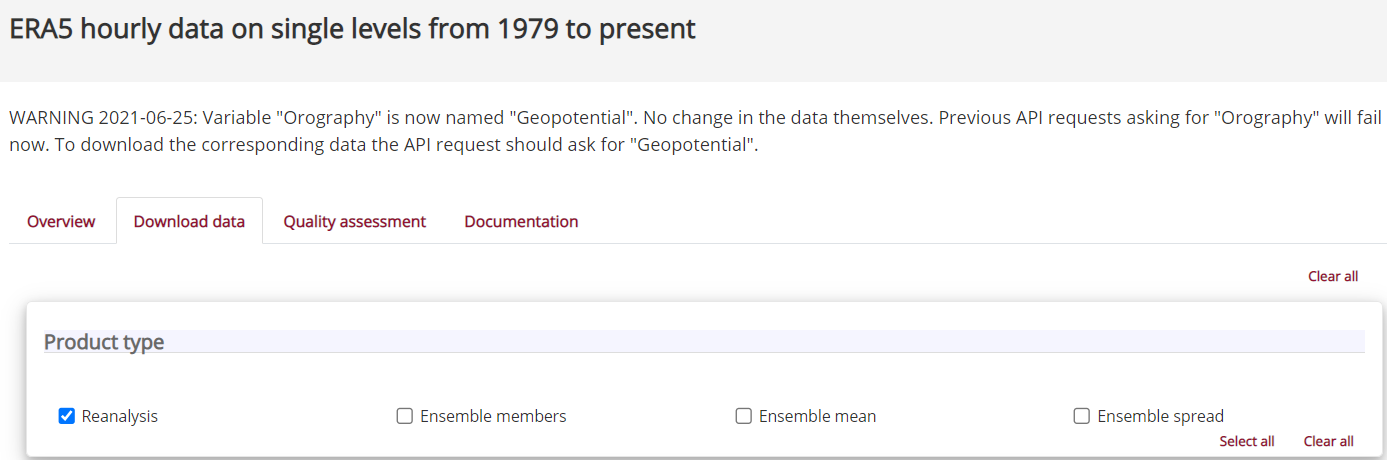The height and width of the screenshot is (460, 1387).
Task: Check the Ensemble spread checkbox box
Action: click(1081, 416)
